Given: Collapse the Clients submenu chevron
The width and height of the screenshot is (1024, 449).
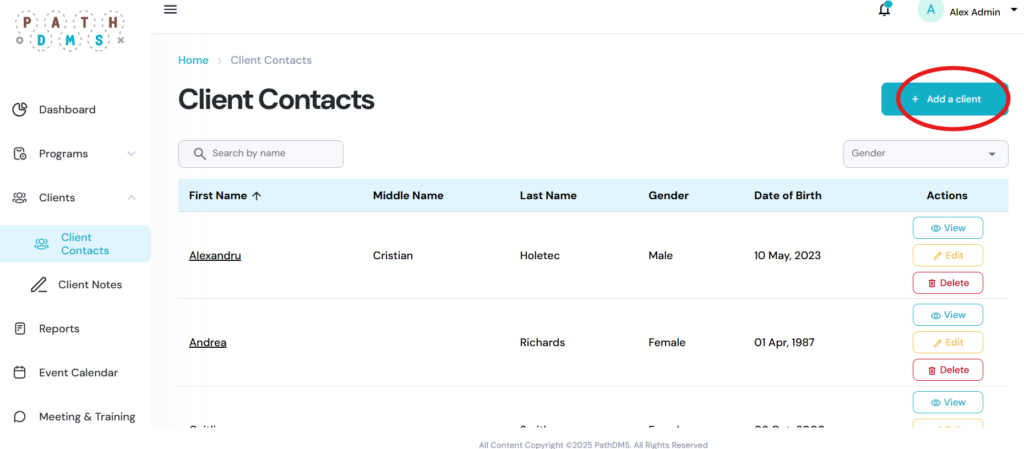Looking at the screenshot, I should point(131,198).
